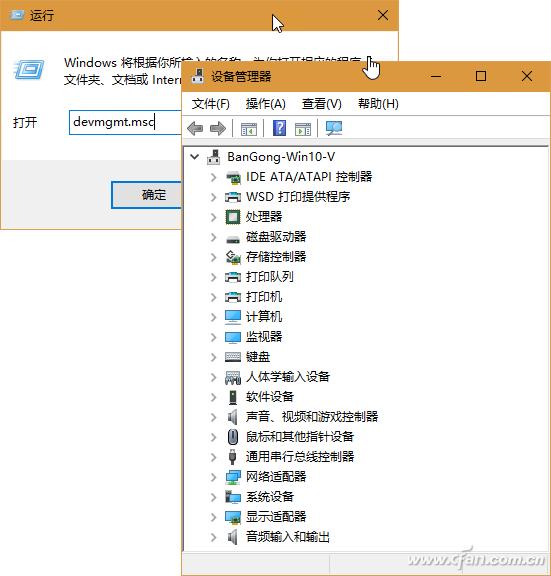Expand the 系统设备 node arrow
Image resolution: width=551 pixels, height=576 pixels.
click(x=214, y=497)
